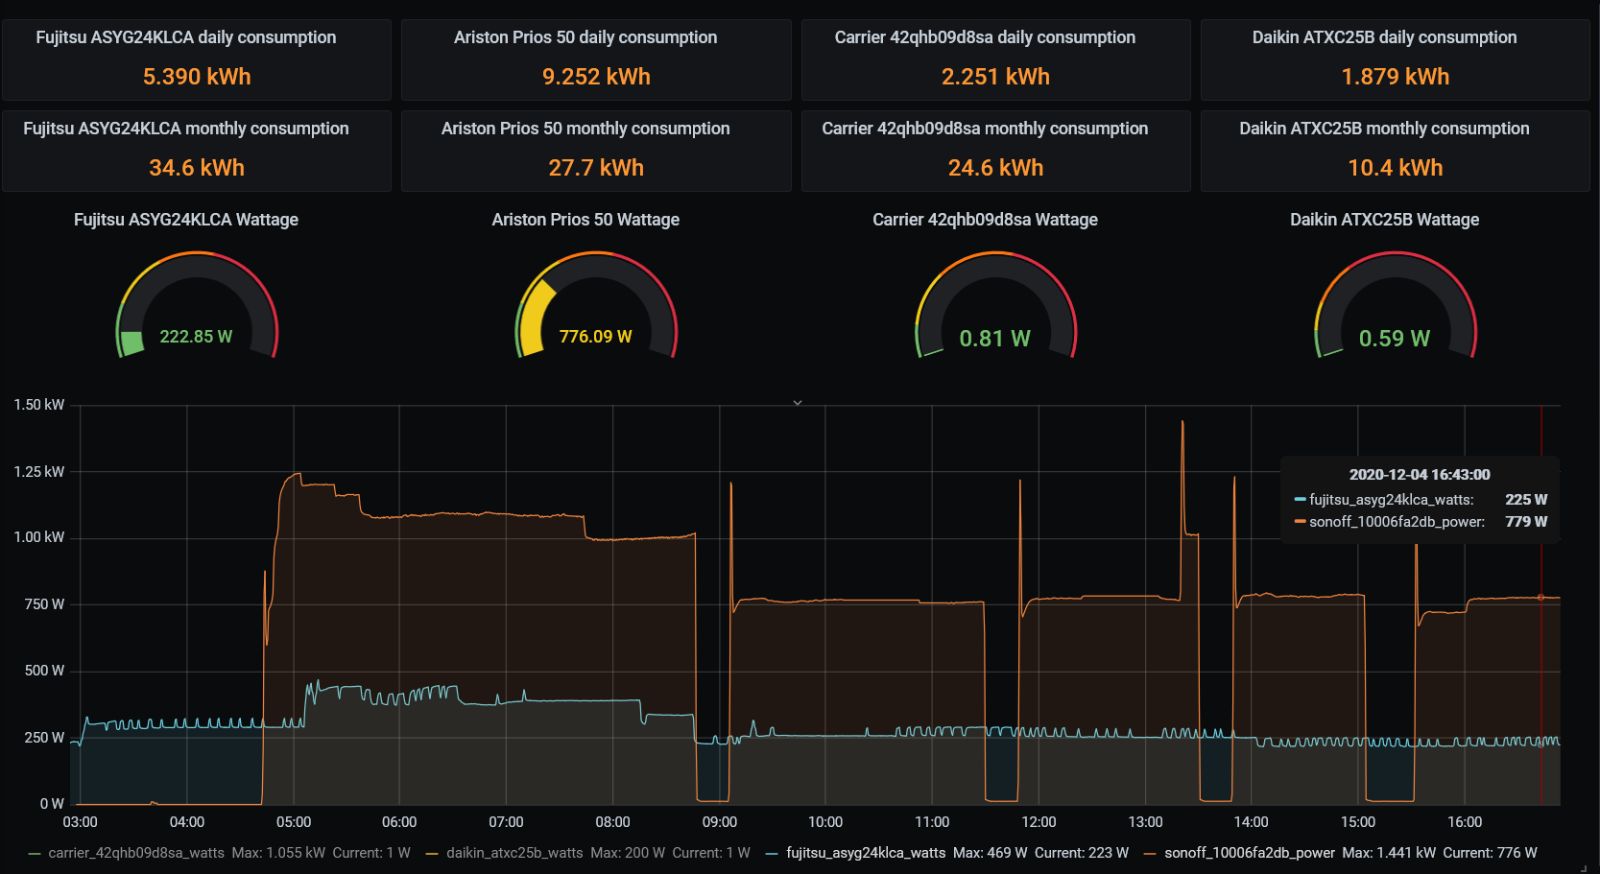Screen dimensions: 1600x874
Task: Click the blue fujitsu legend color swatch
Action: pos(772,853)
